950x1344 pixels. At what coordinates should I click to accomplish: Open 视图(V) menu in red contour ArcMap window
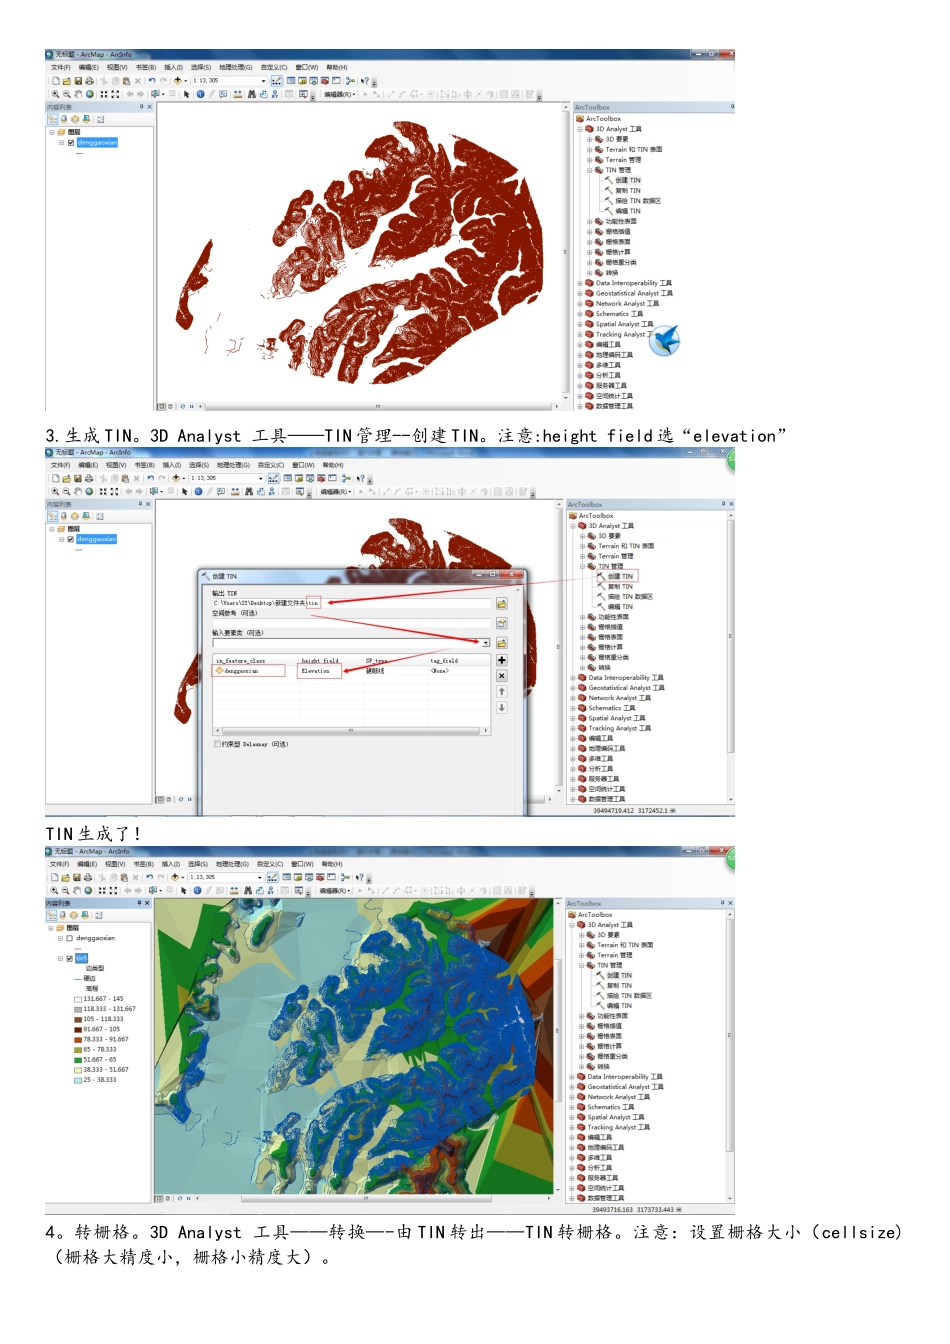click(x=117, y=68)
